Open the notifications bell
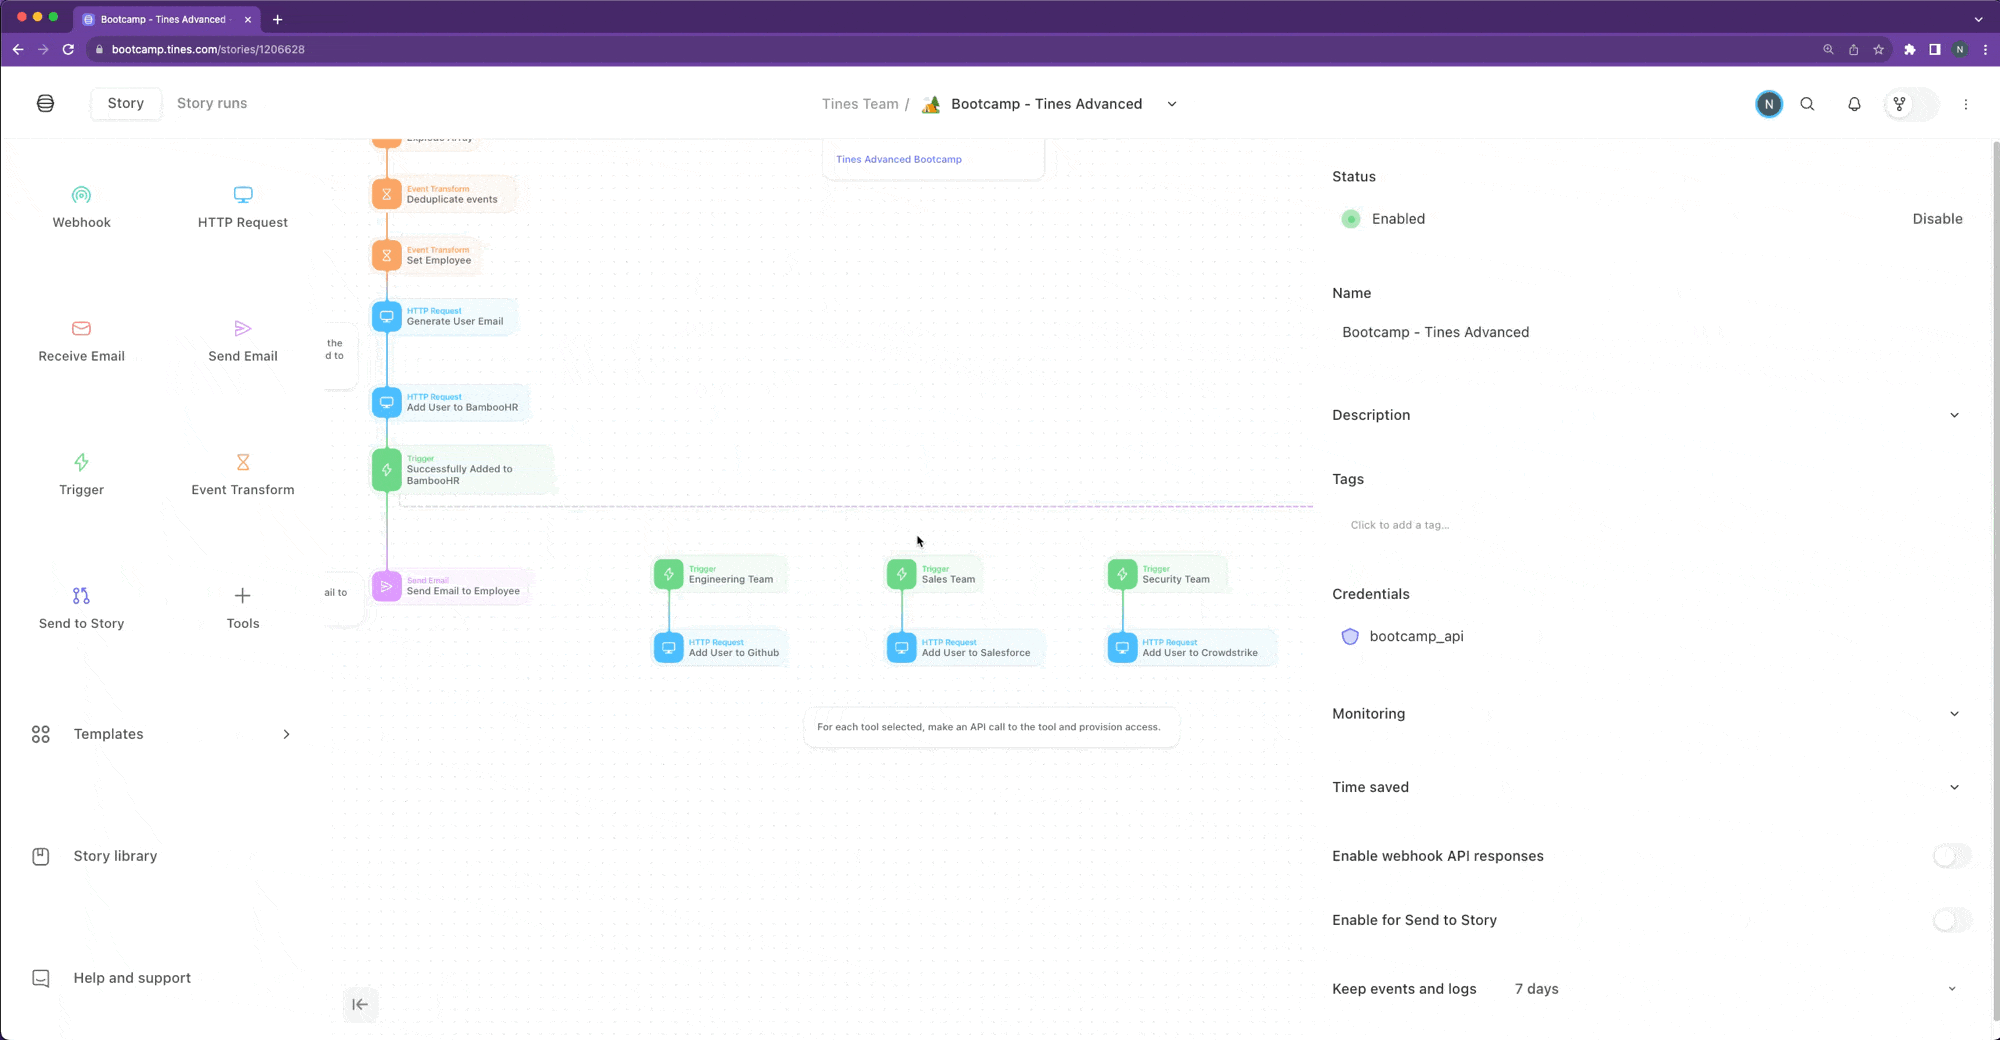This screenshot has height=1040, width=2000. tap(1854, 104)
